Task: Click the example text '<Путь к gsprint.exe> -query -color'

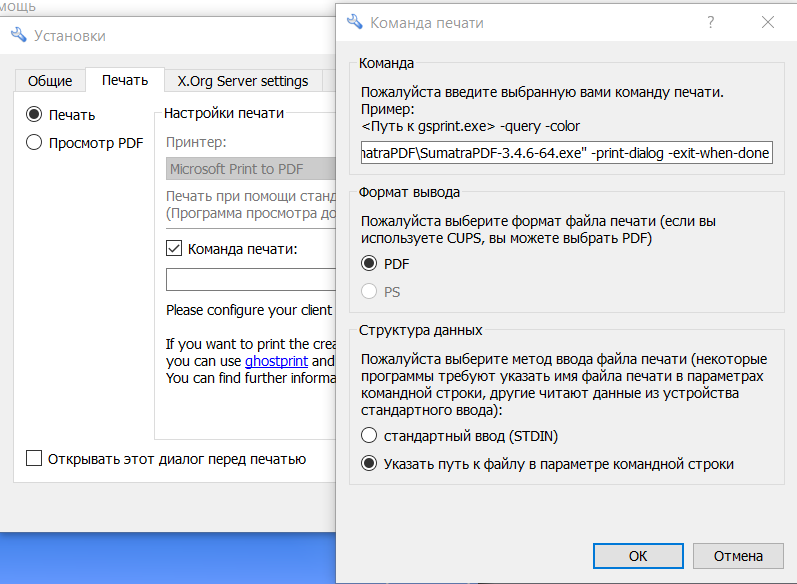Action: tap(471, 126)
